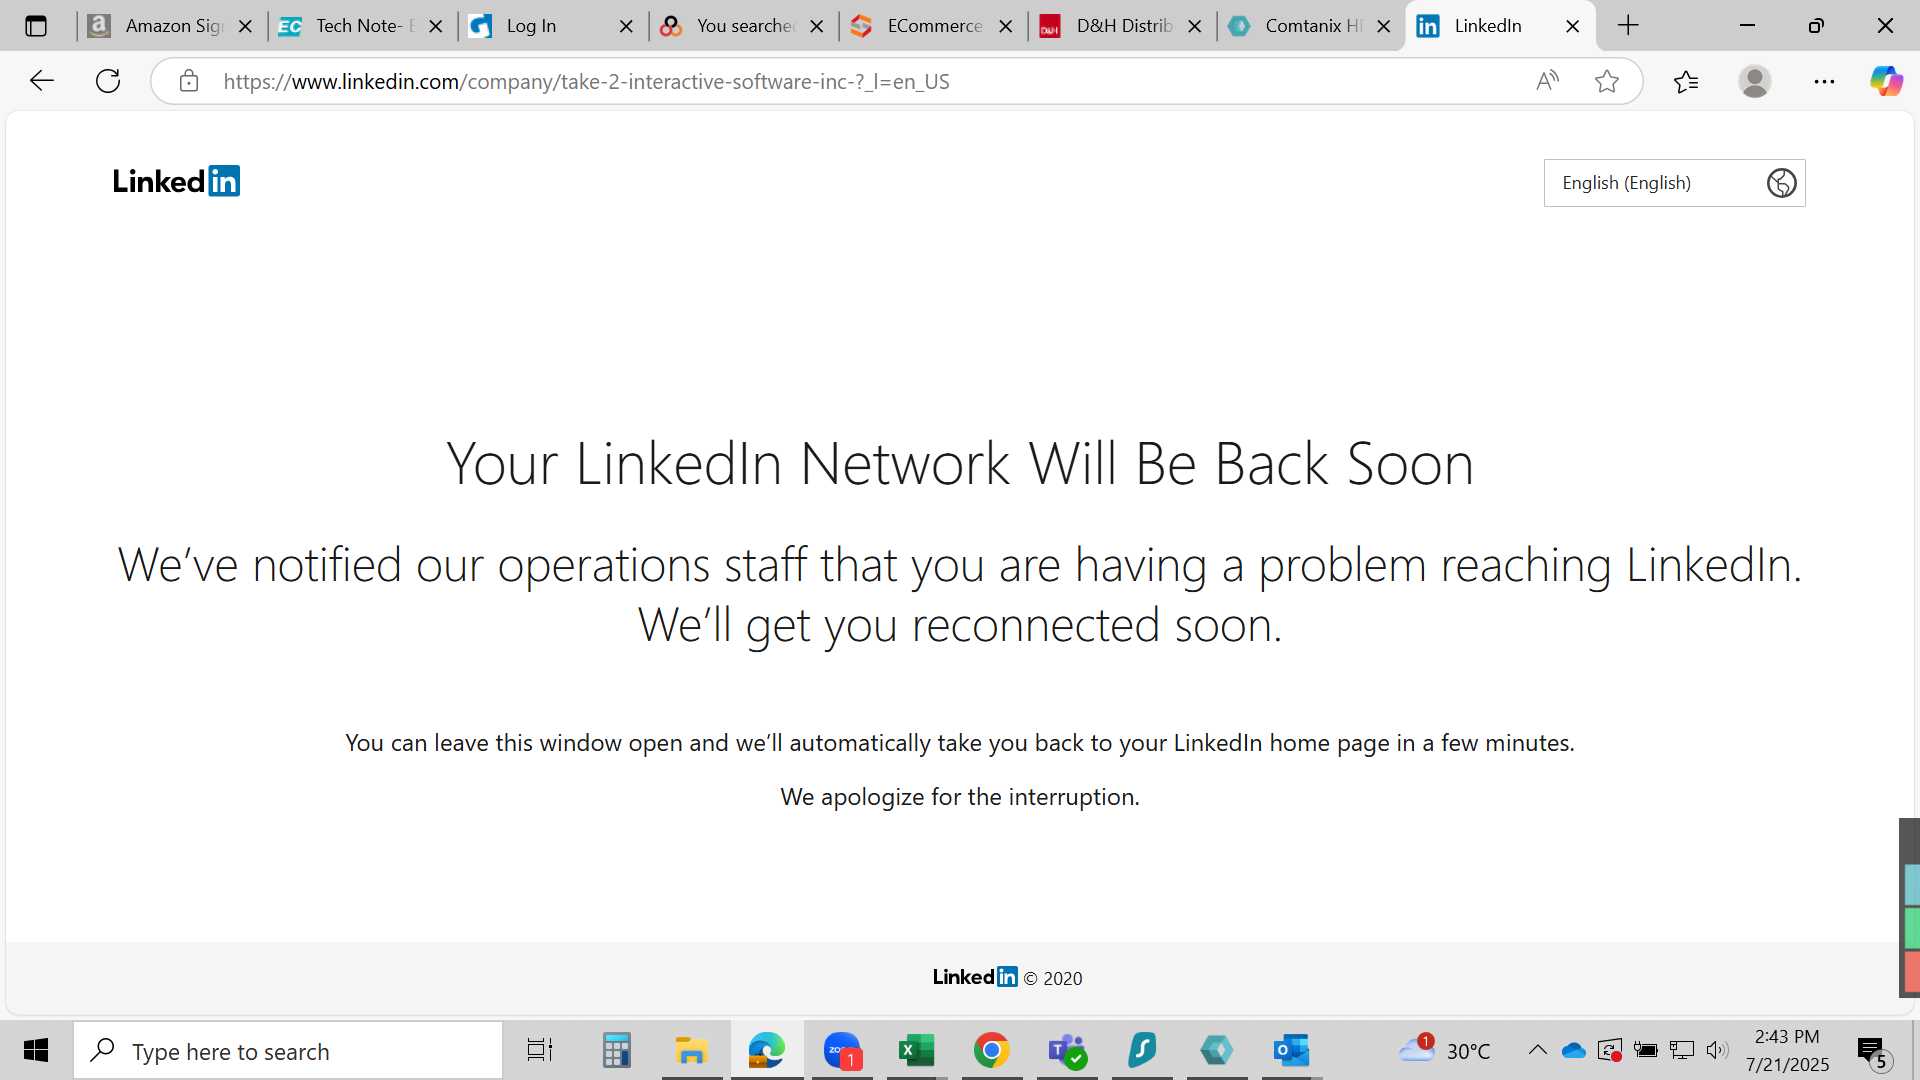
Task: Open the Favorites list button
Action: coord(1686,81)
